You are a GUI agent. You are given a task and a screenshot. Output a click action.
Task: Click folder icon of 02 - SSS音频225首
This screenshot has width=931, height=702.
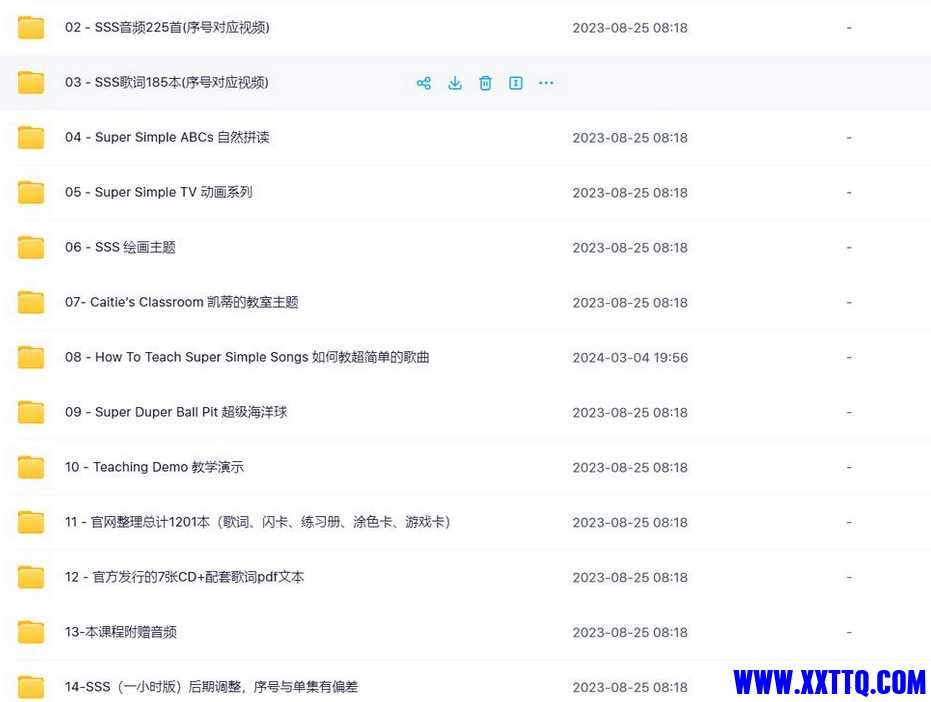coord(31,27)
